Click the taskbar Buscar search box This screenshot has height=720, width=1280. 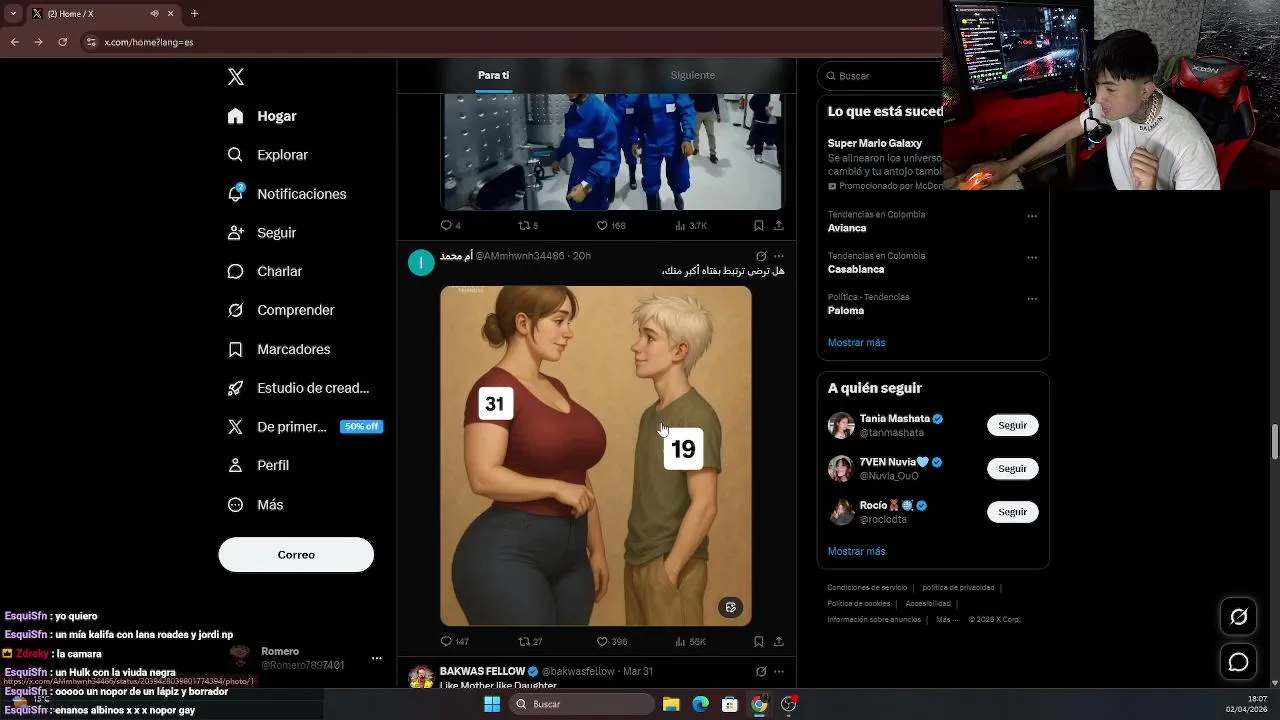583,704
